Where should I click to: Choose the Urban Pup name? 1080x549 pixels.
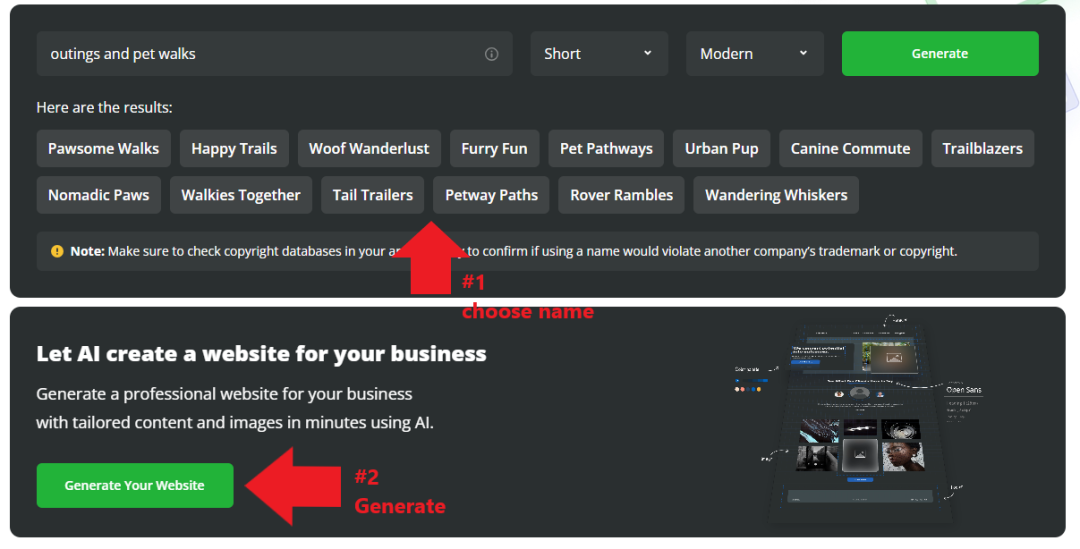(721, 148)
